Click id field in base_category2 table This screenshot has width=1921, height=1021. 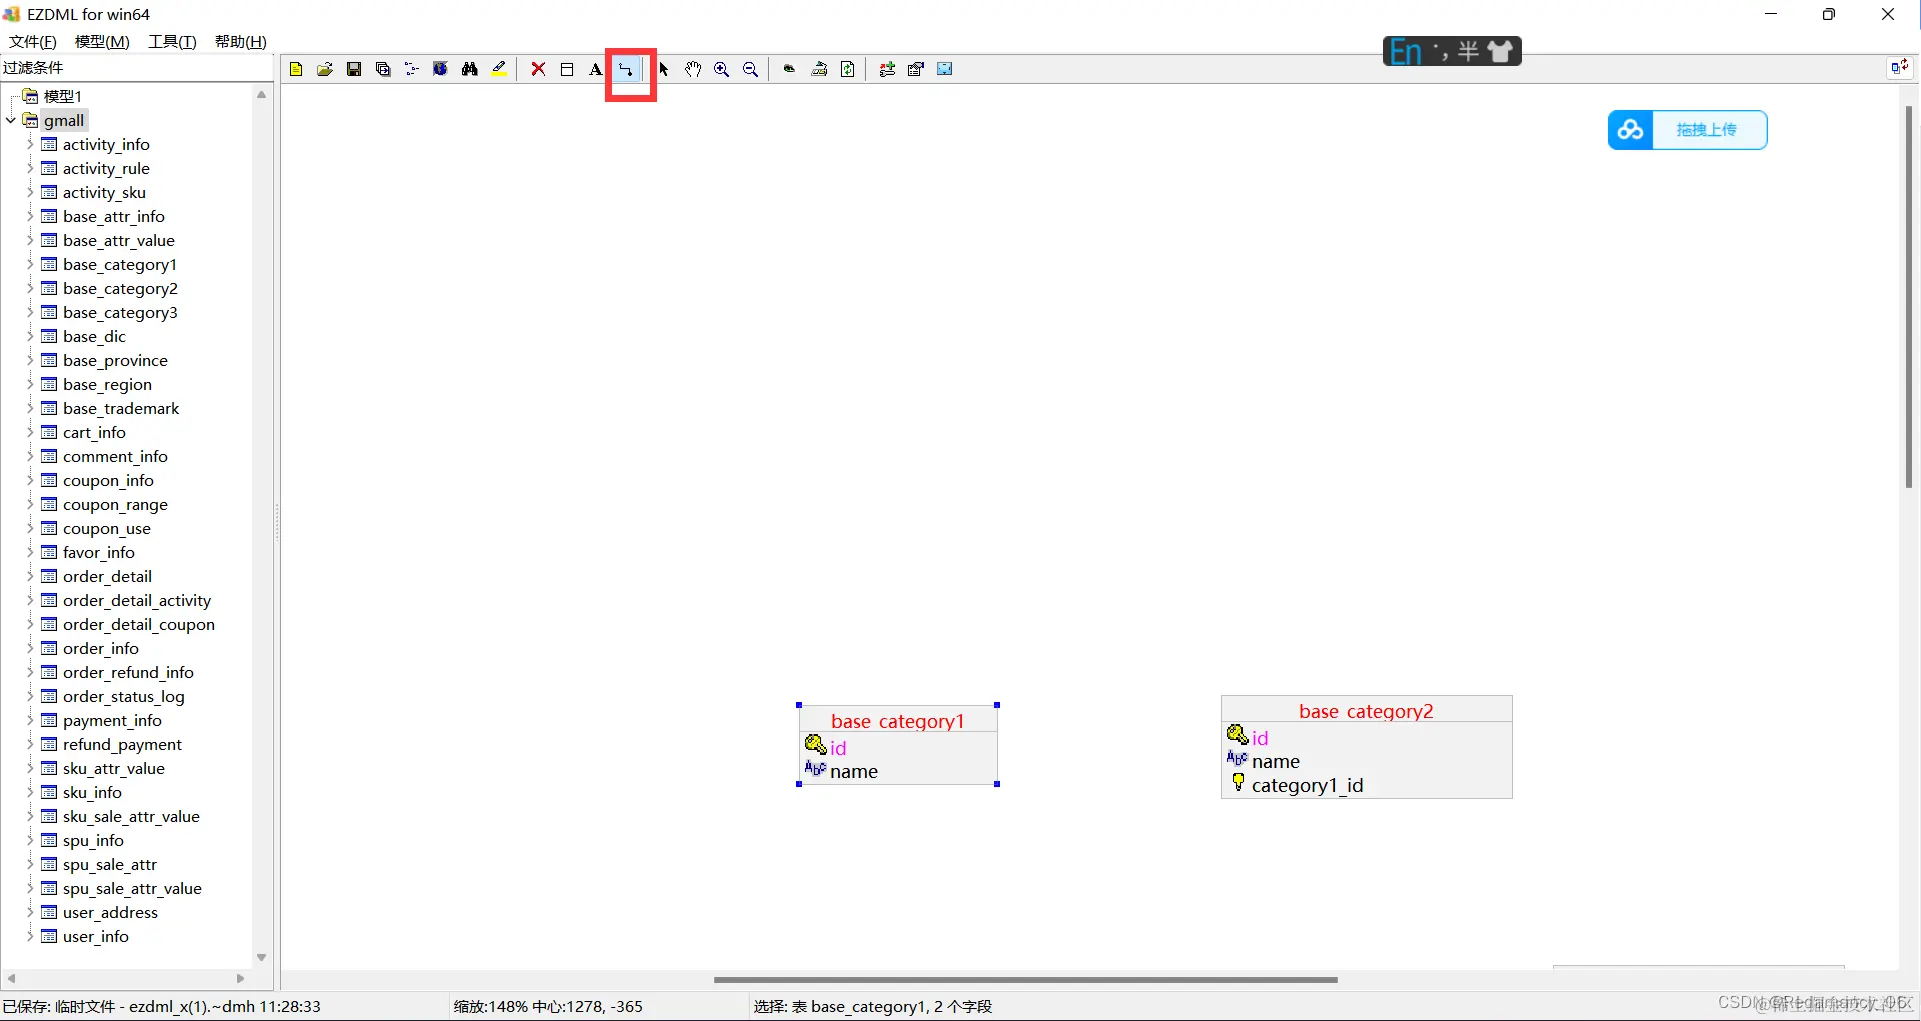point(1260,738)
